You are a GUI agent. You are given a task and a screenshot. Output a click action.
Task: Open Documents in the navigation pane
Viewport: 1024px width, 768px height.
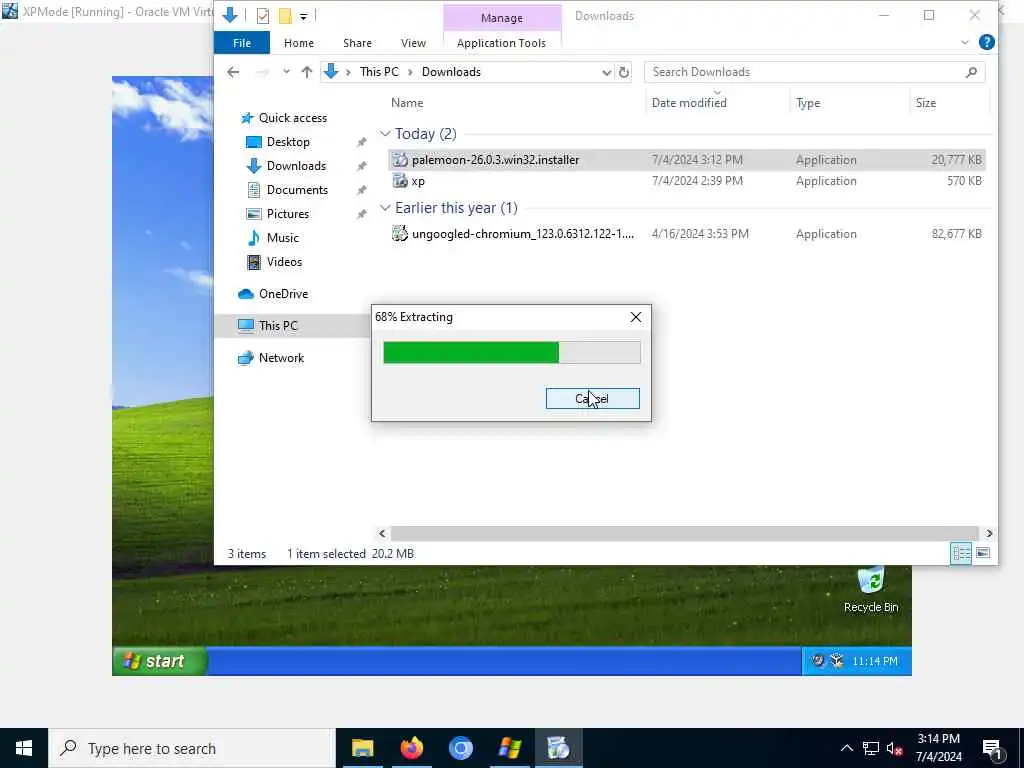[x=297, y=190]
